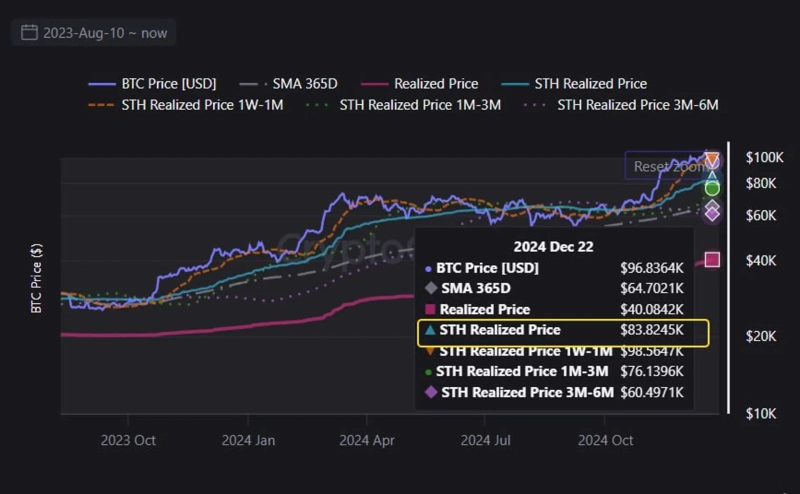Click the 2024 Apr x-axis label
Image resolution: width=800 pixels, height=494 pixels.
[x=368, y=439]
